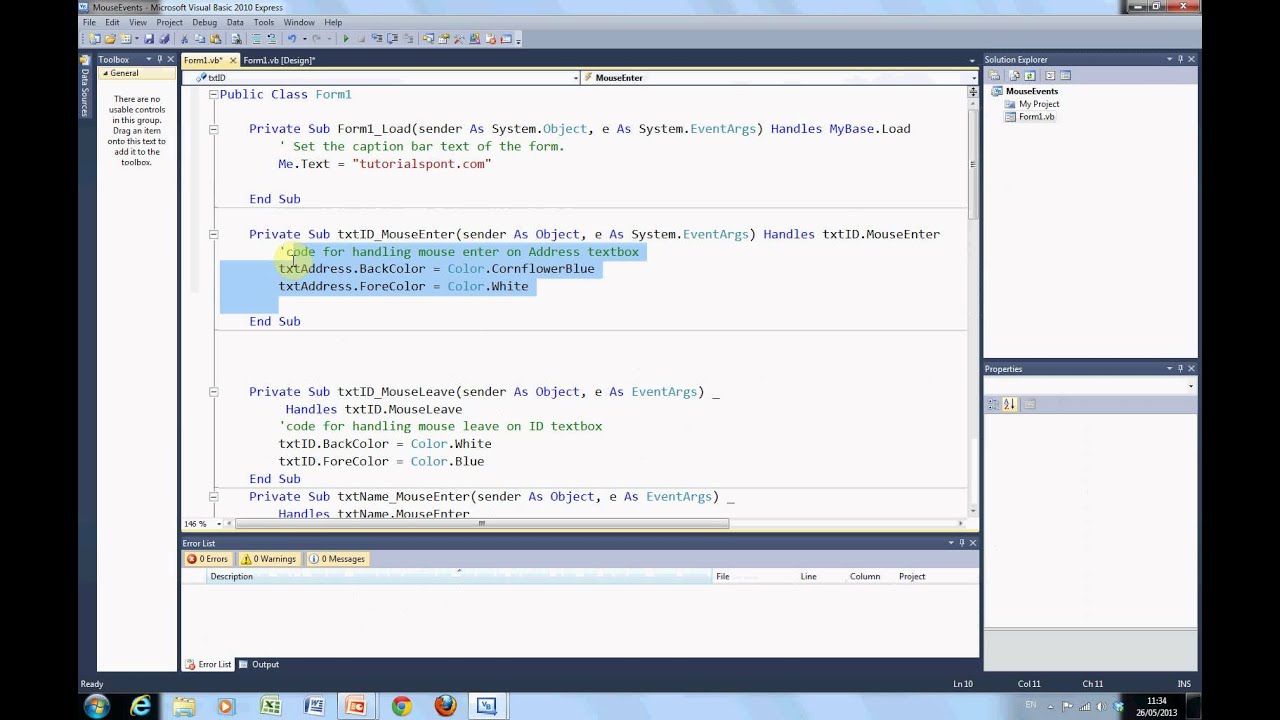
Task: Switch to Form1.vb [Design] tab
Action: tap(279, 60)
